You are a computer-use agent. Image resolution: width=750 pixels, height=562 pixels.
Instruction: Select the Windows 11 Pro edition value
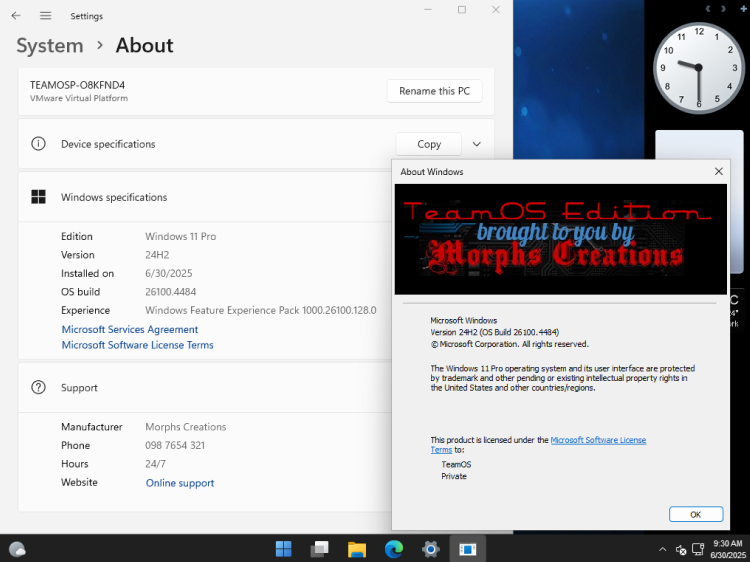(181, 236)
